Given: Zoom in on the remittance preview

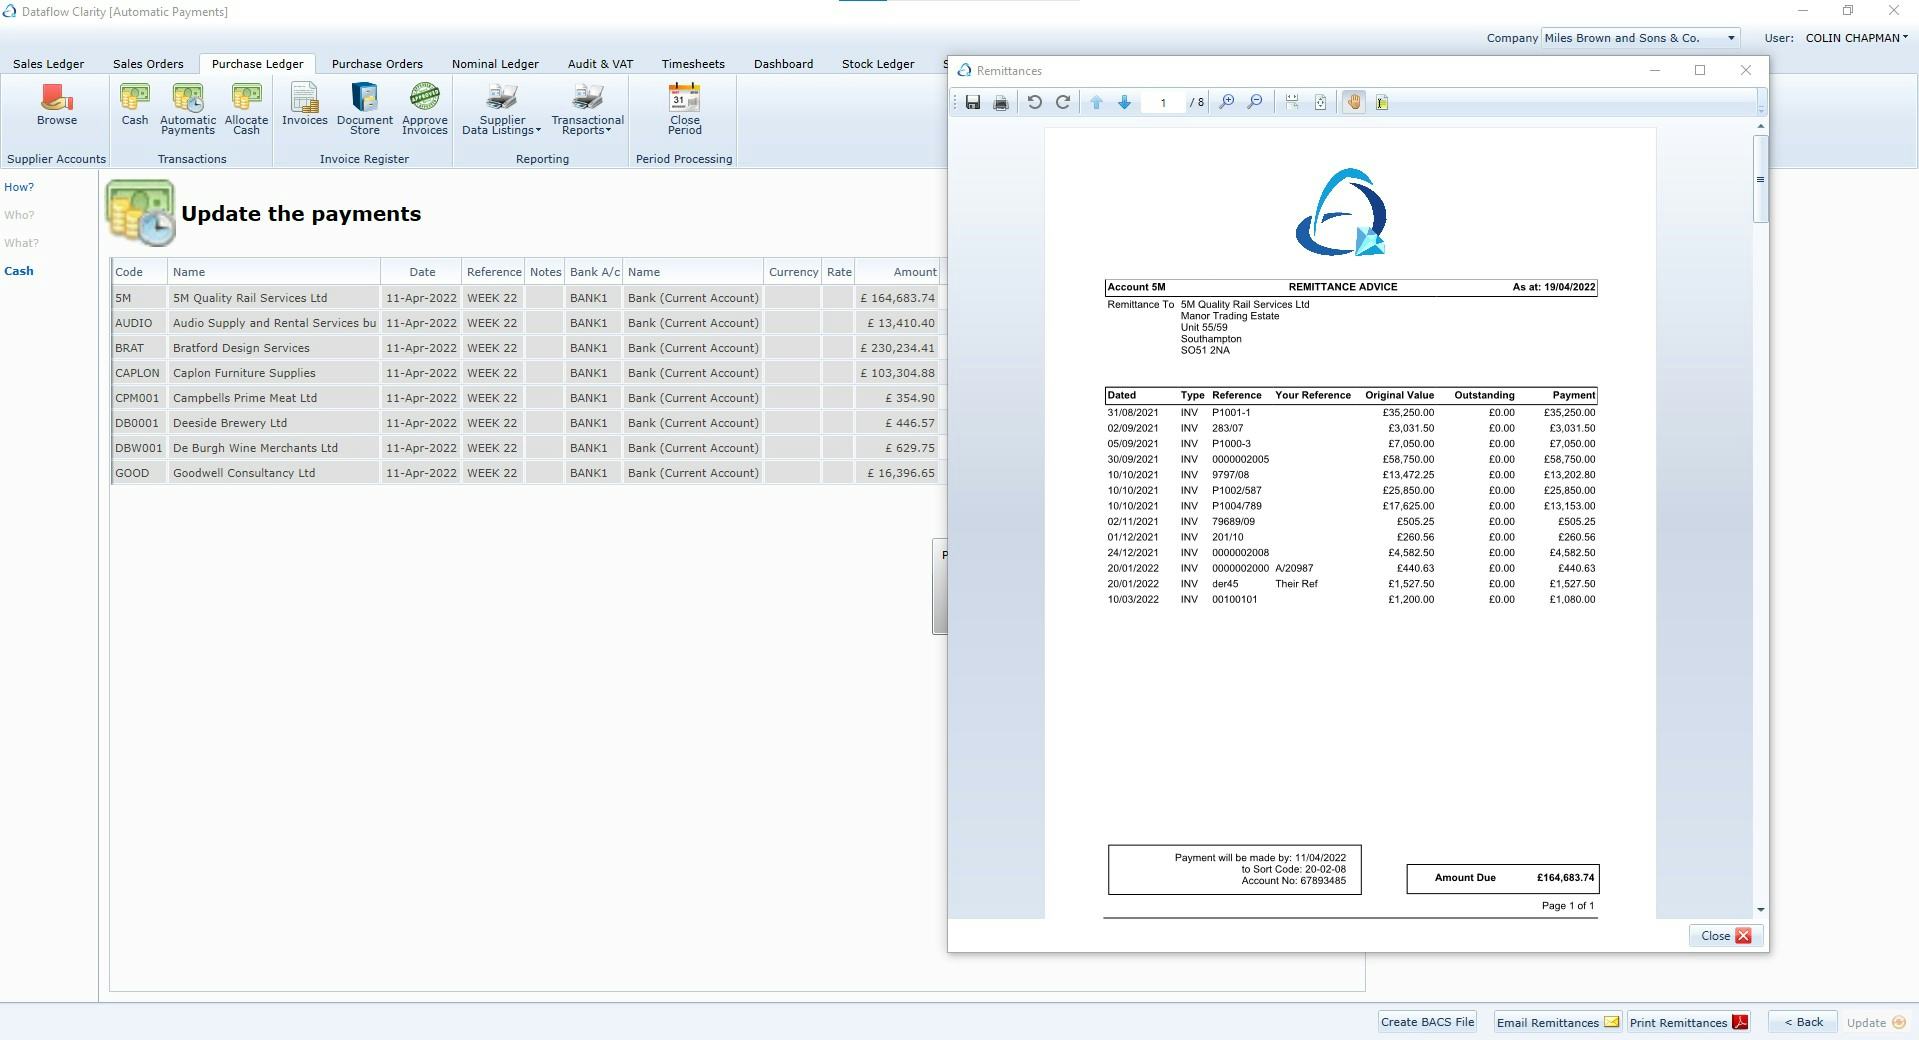Looking at the screenshot, I should 1226,102.
